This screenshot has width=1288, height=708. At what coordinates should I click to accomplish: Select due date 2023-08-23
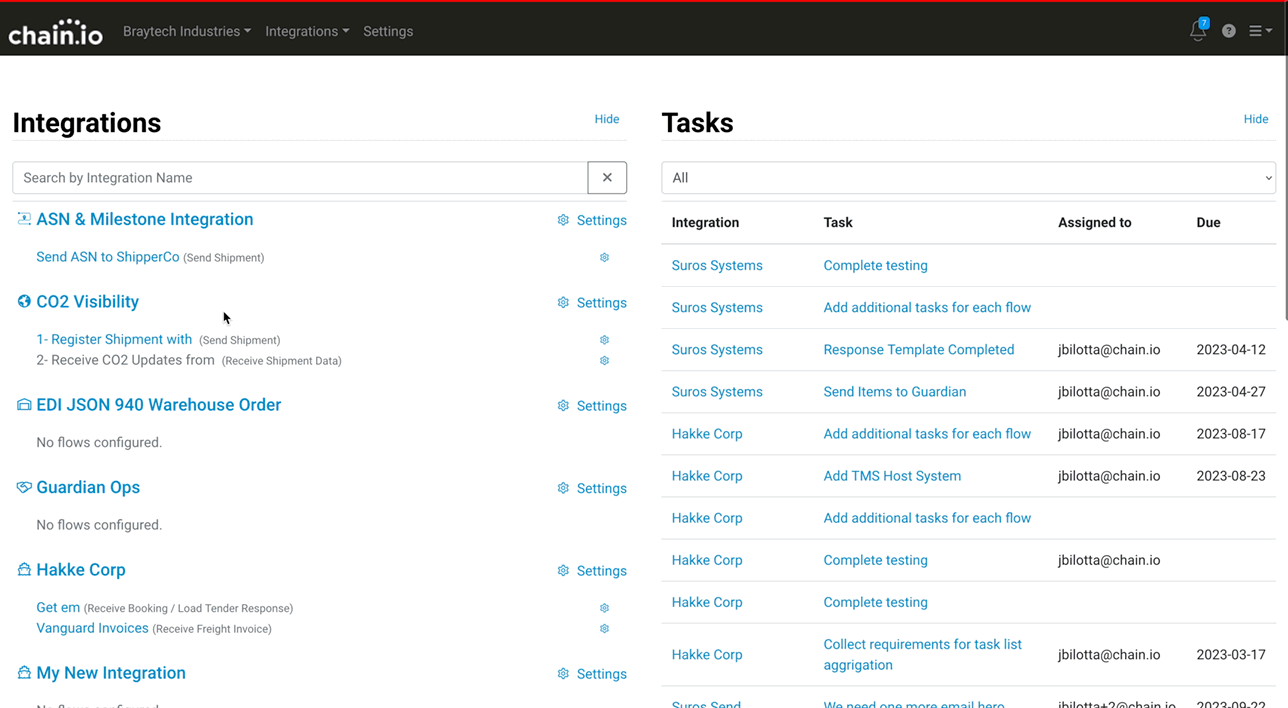[1231, 476]
